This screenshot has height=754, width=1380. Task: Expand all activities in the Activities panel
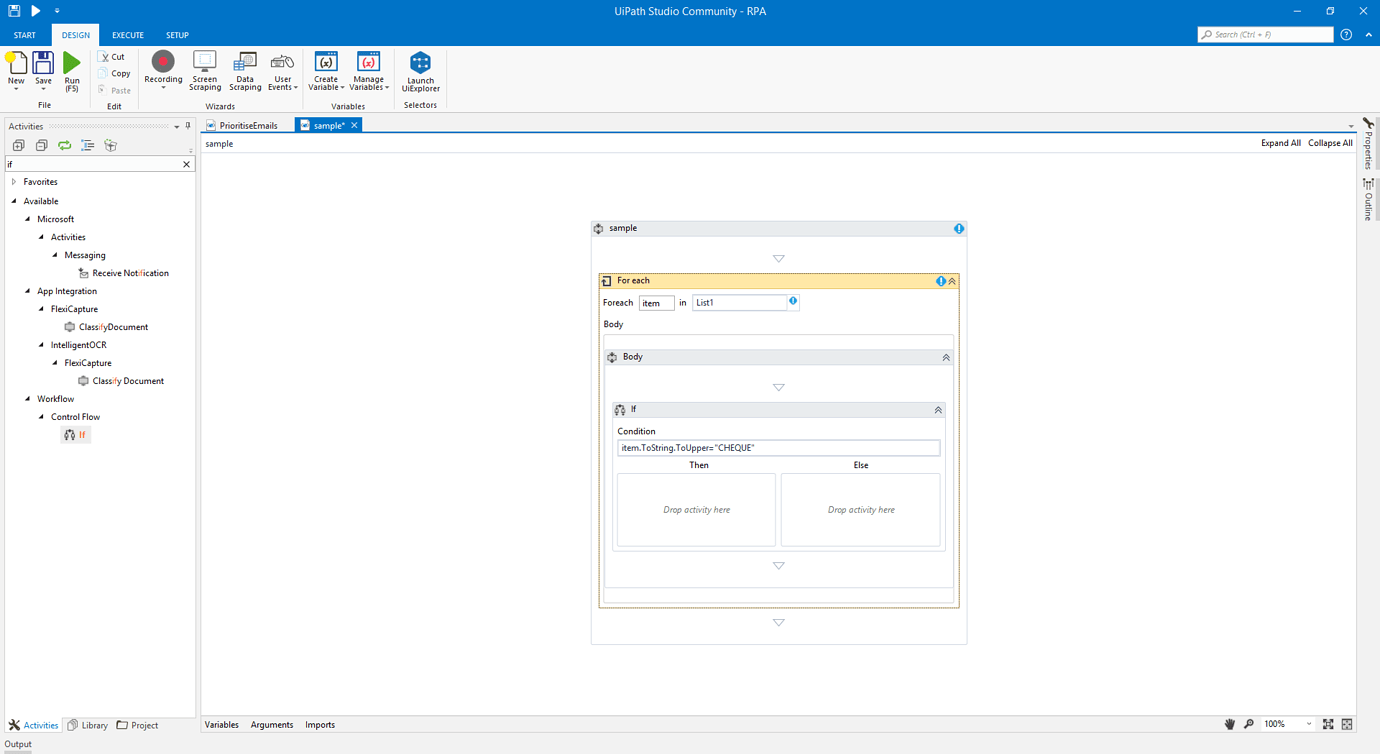point(18,146)
